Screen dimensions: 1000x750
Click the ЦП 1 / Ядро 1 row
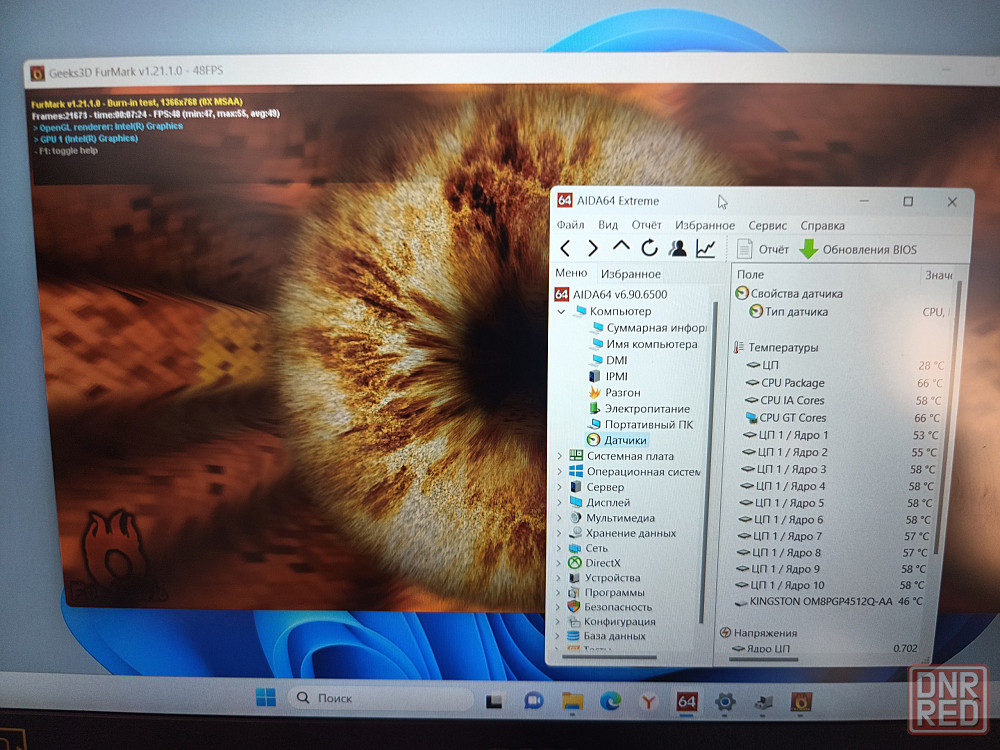point(839,435)
